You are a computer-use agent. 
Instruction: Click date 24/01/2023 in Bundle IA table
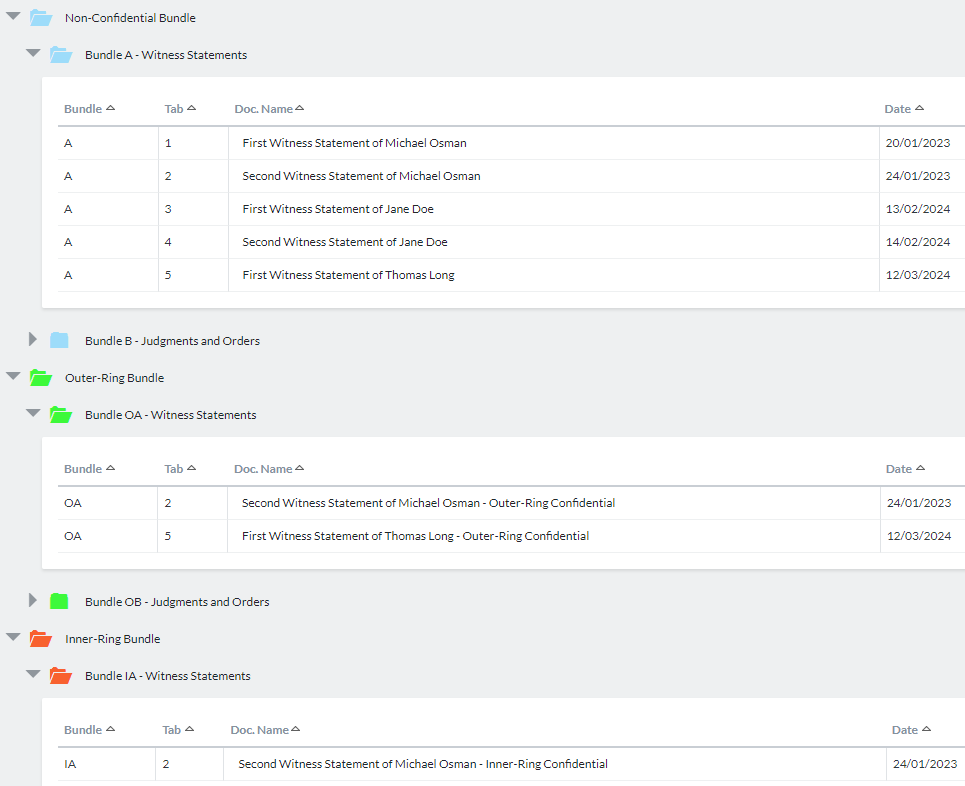click(x=925, y=764)
